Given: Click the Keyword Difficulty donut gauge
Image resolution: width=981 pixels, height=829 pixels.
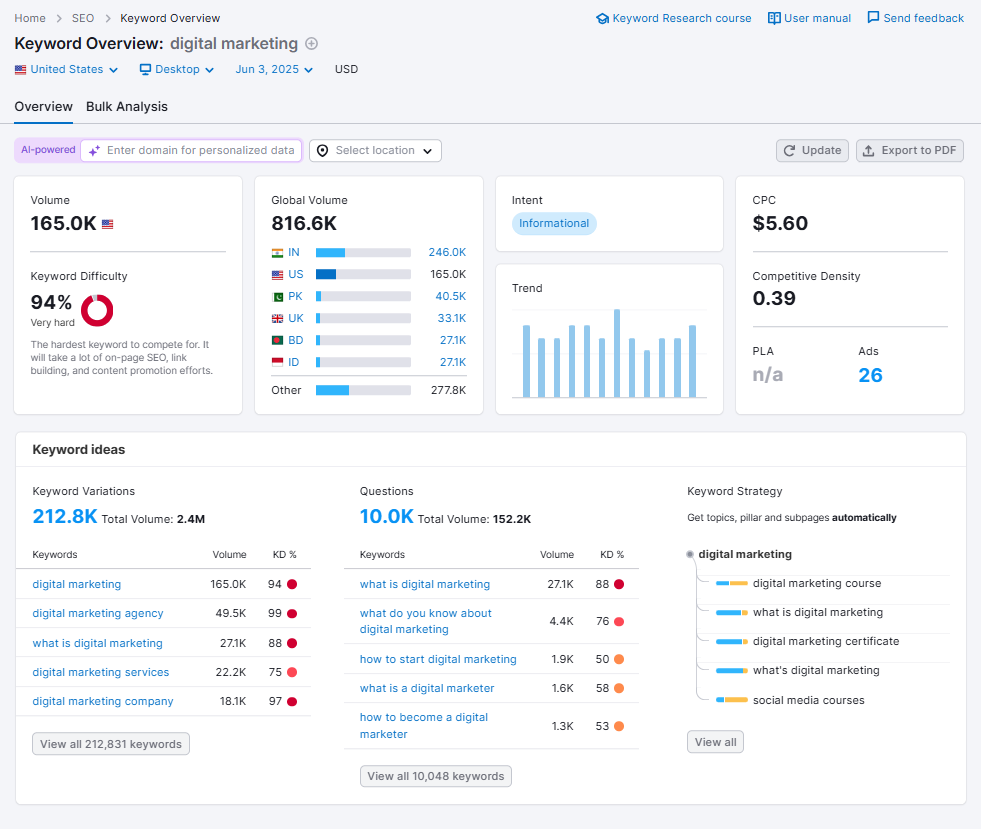Looking at the screenshot, I should click(x=97, y=310).
